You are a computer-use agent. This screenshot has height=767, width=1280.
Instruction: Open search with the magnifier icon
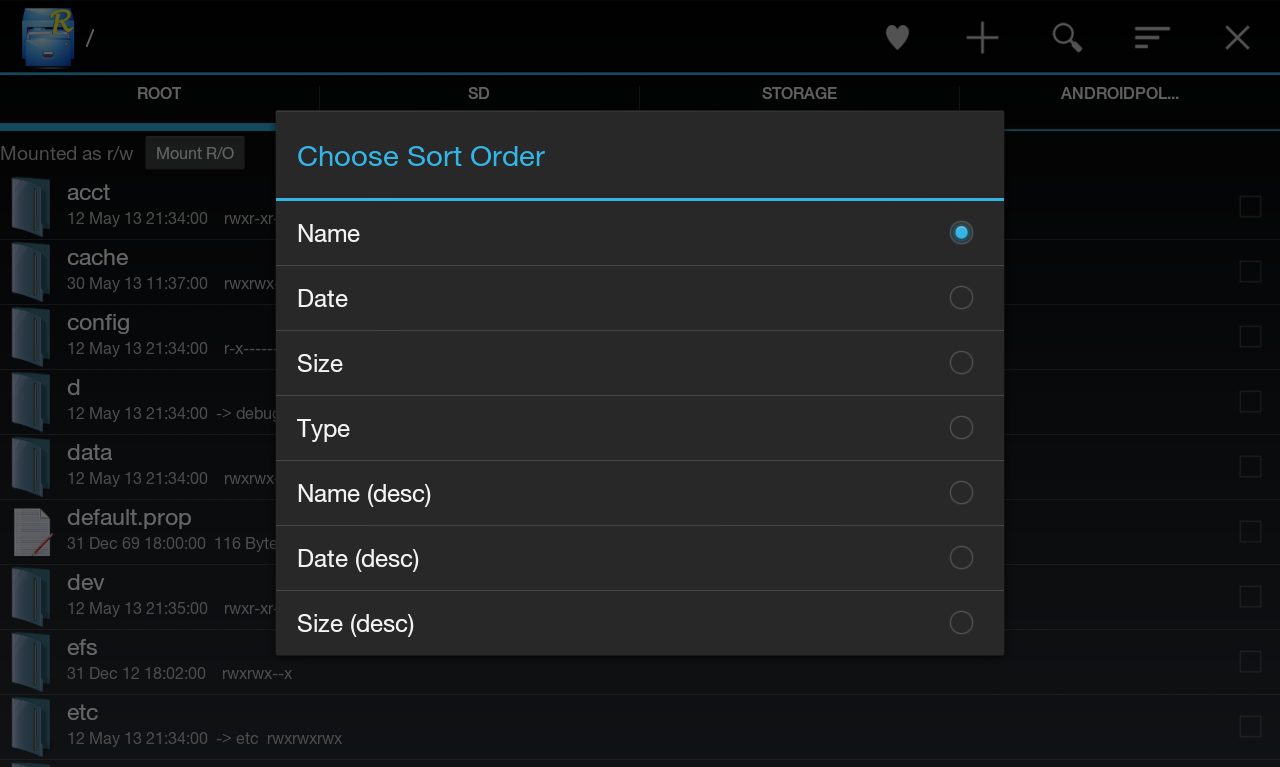point(1067,38)
